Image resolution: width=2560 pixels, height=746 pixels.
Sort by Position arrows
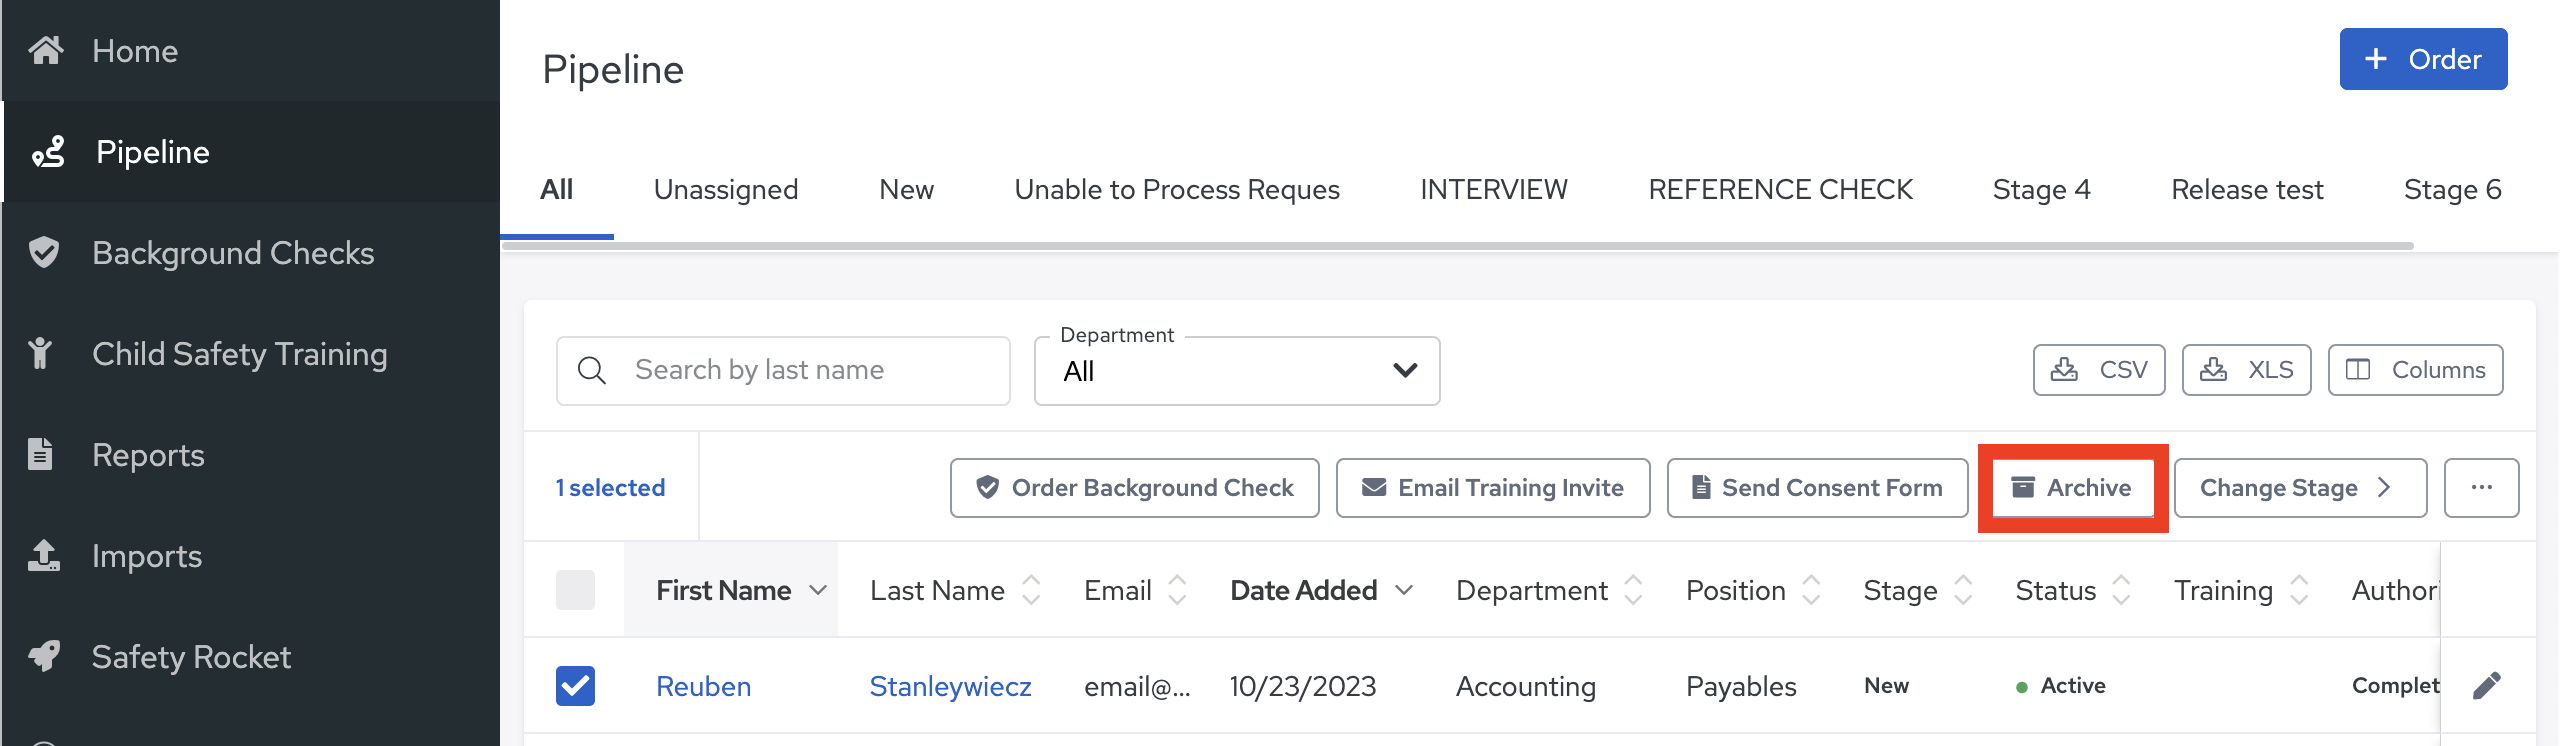[x=1811, y=590]
